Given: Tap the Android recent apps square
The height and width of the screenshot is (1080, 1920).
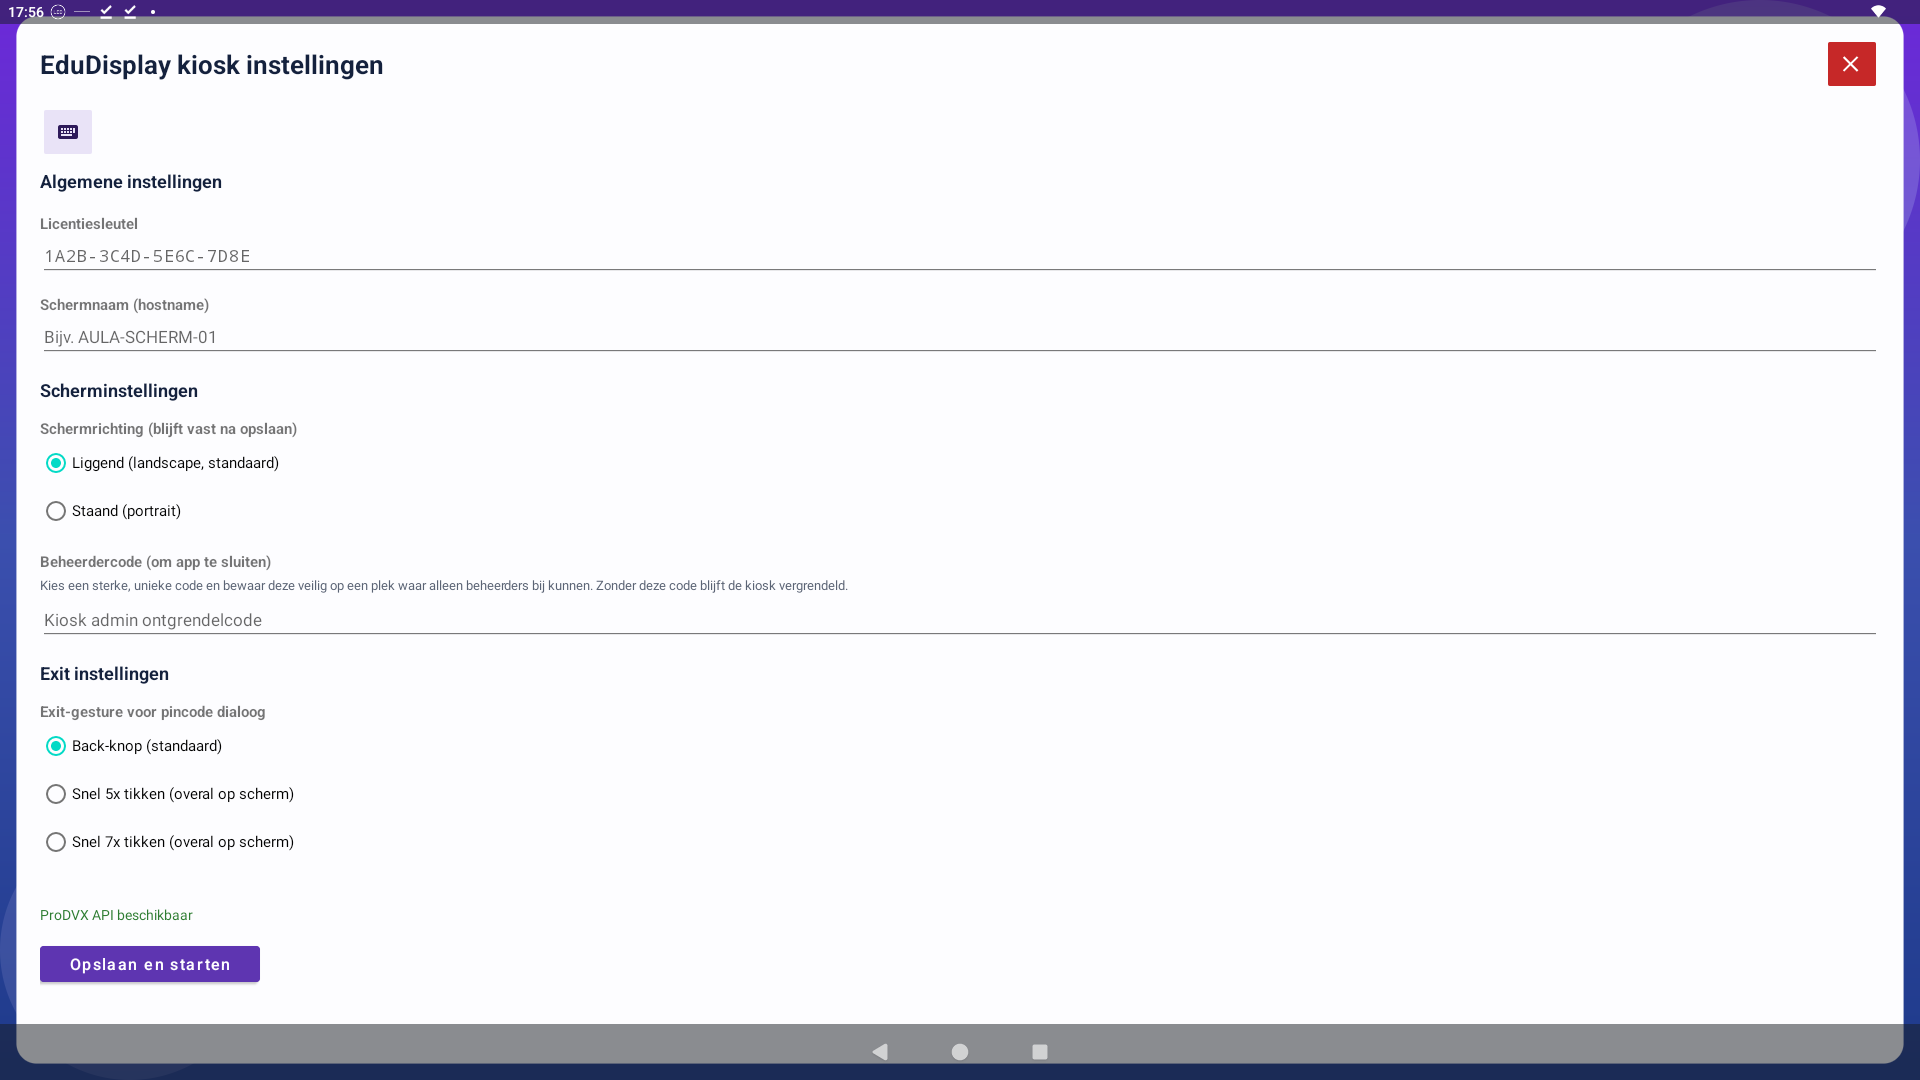Looking at the screenshot, I should coord(1040,1052).
